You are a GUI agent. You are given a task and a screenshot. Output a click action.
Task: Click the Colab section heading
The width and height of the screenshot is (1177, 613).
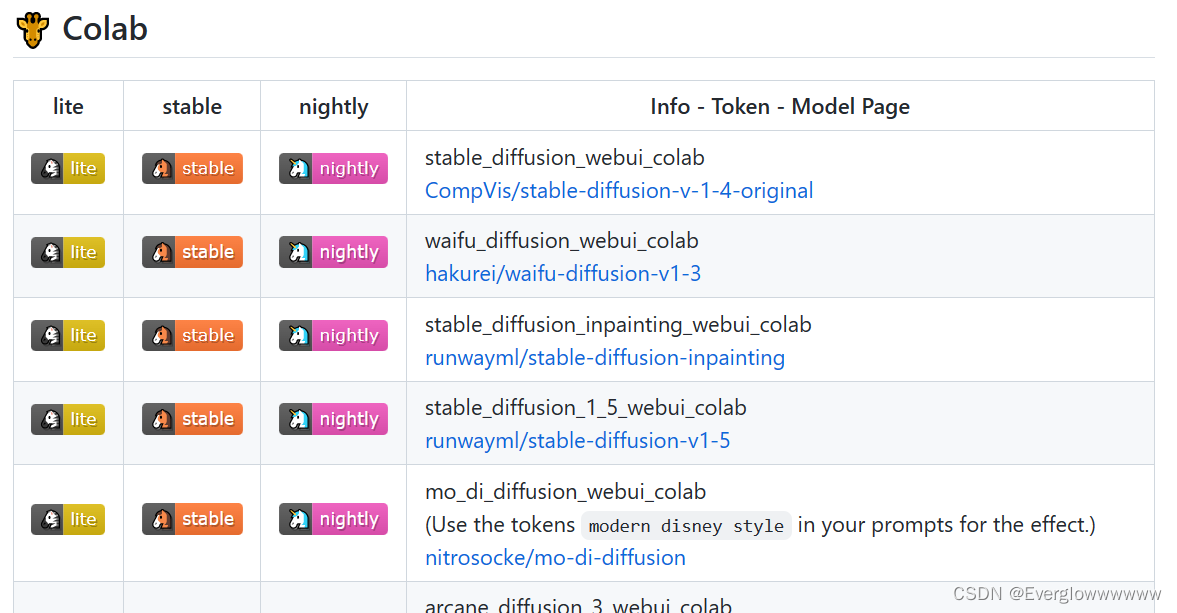(x=105, y=29)
